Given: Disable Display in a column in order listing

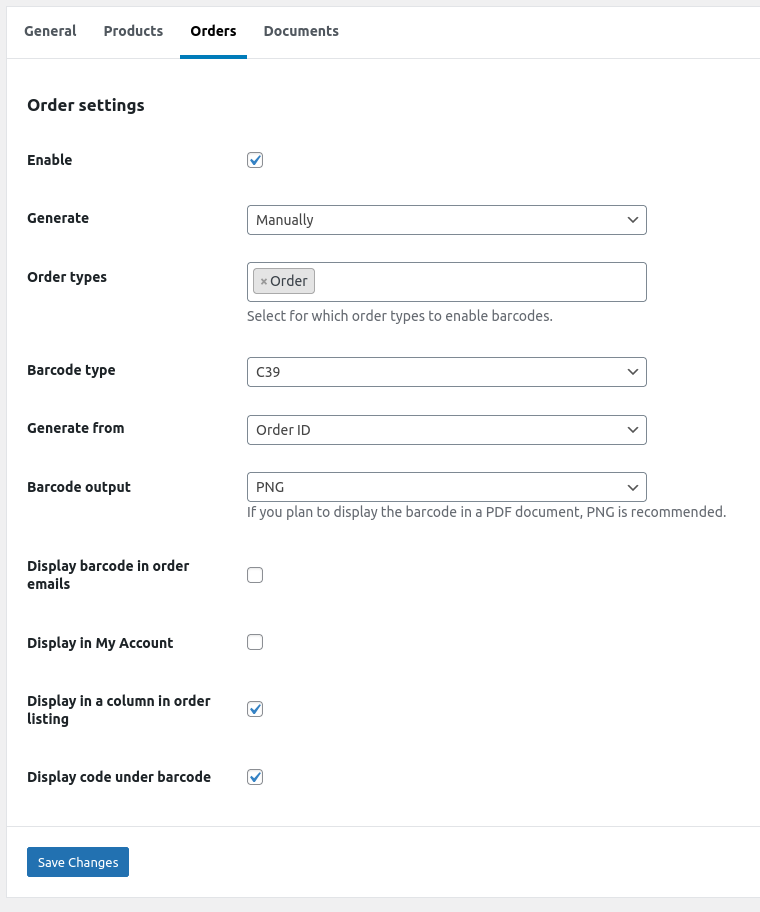Looking at the screenshot, I should (255, 709).
